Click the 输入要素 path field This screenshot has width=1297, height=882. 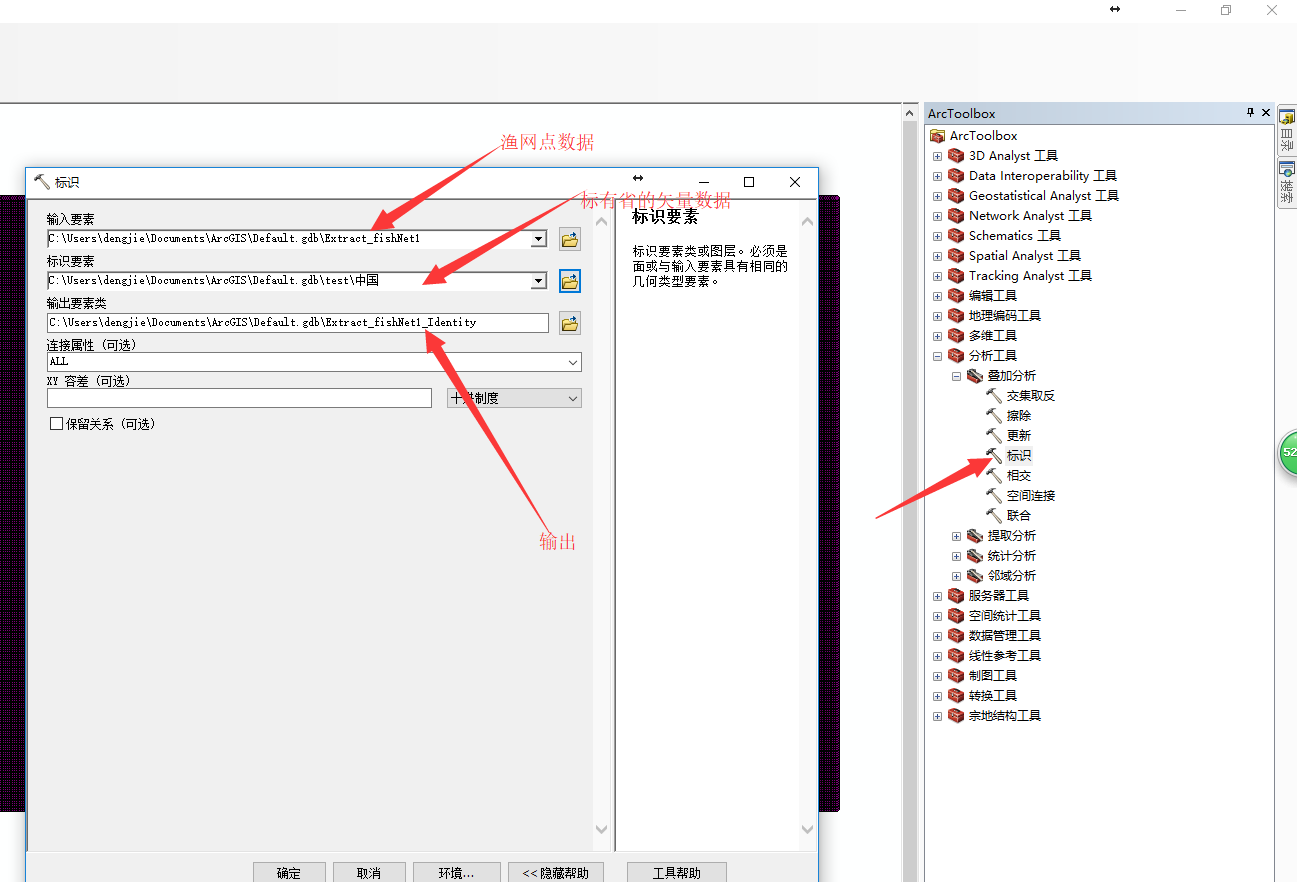[x=290, y=239]
